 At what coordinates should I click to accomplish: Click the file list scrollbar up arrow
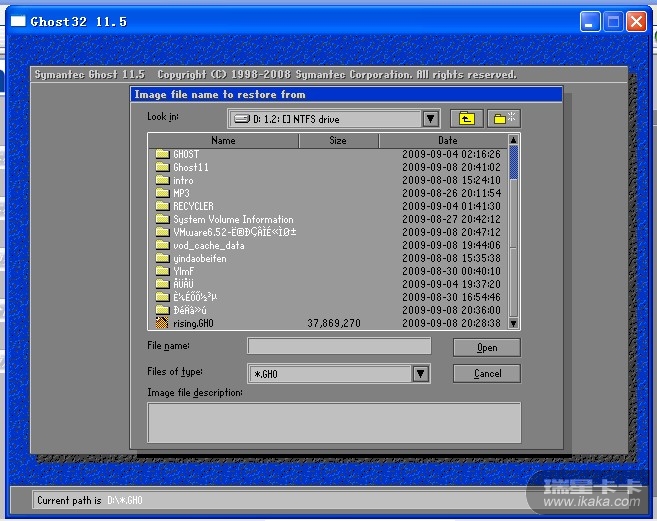pos(514,141)
